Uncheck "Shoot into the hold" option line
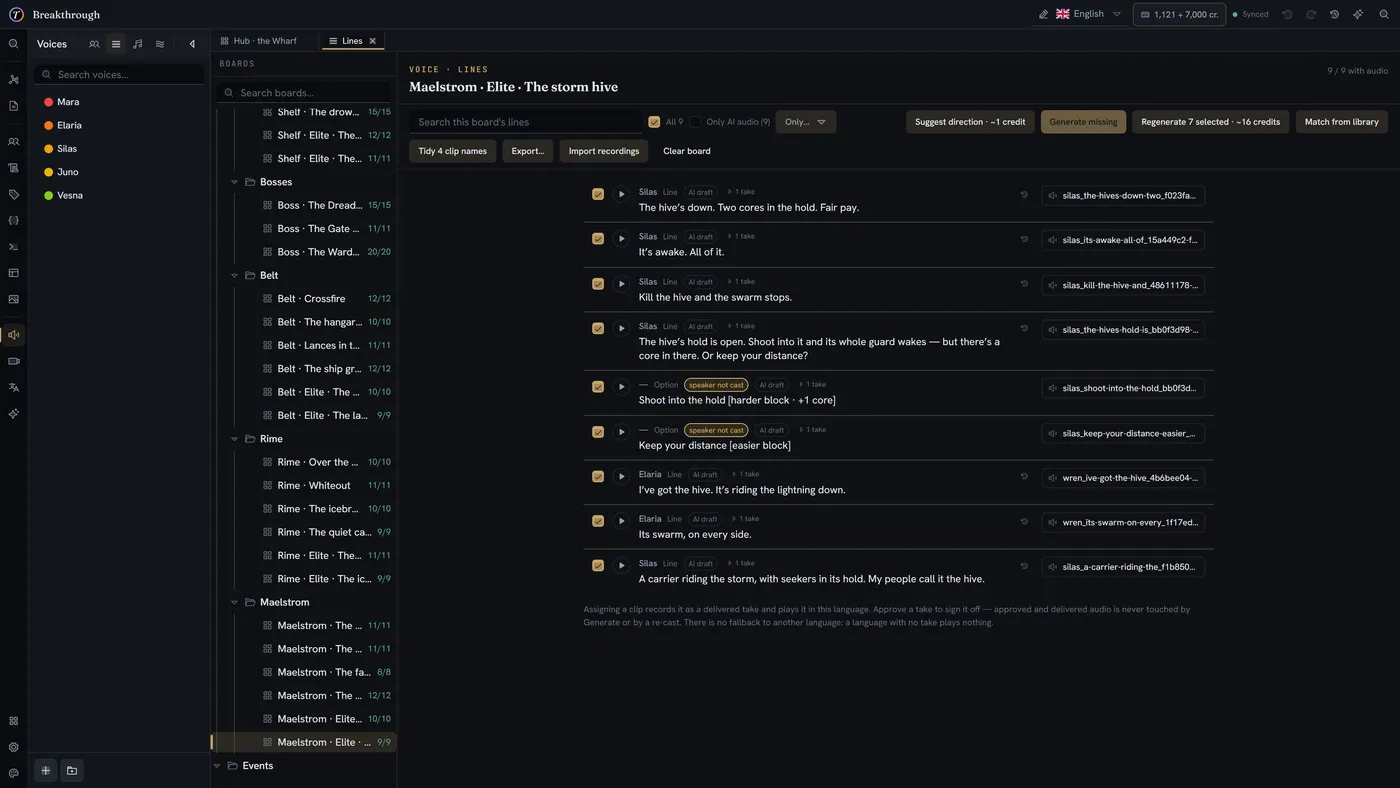Screen dimensions: 1400x788 [598, 387]
